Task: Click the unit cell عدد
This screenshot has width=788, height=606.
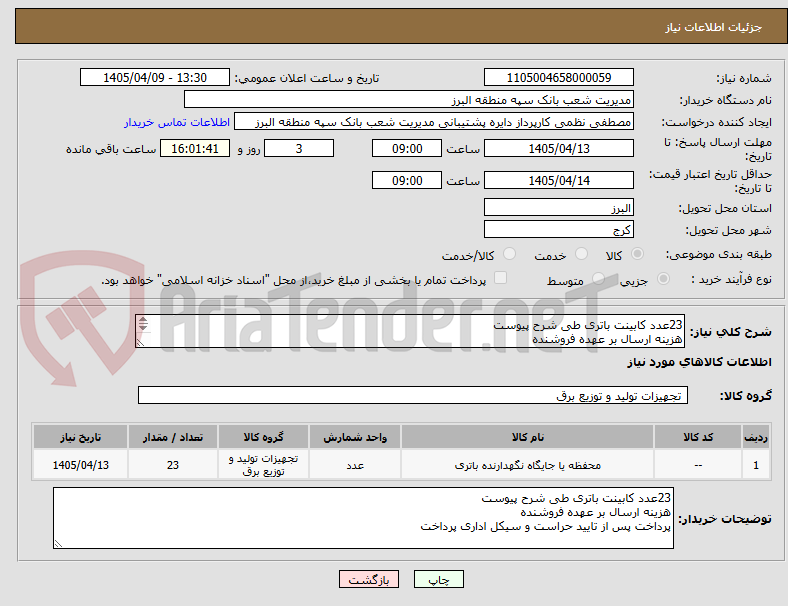Action: 355,465
